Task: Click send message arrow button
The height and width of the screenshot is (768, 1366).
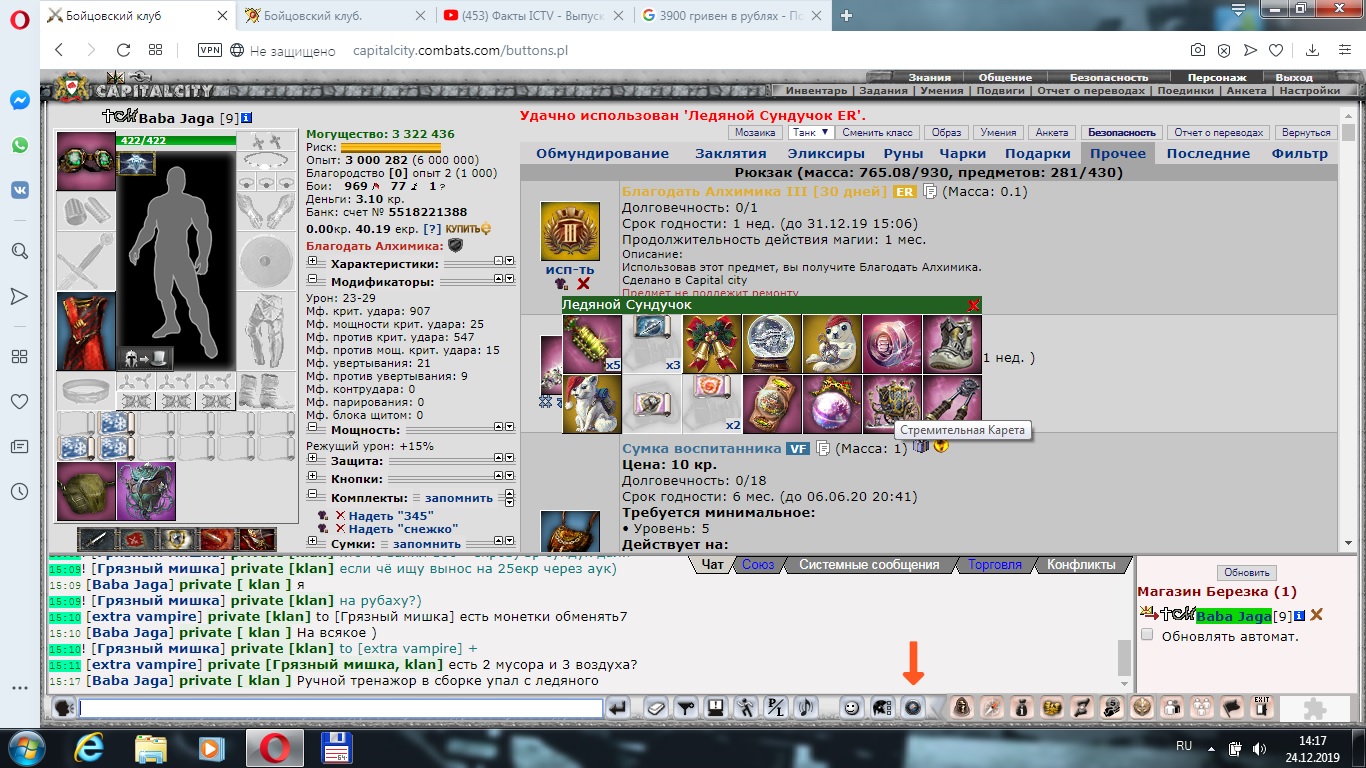Action: 619,708
